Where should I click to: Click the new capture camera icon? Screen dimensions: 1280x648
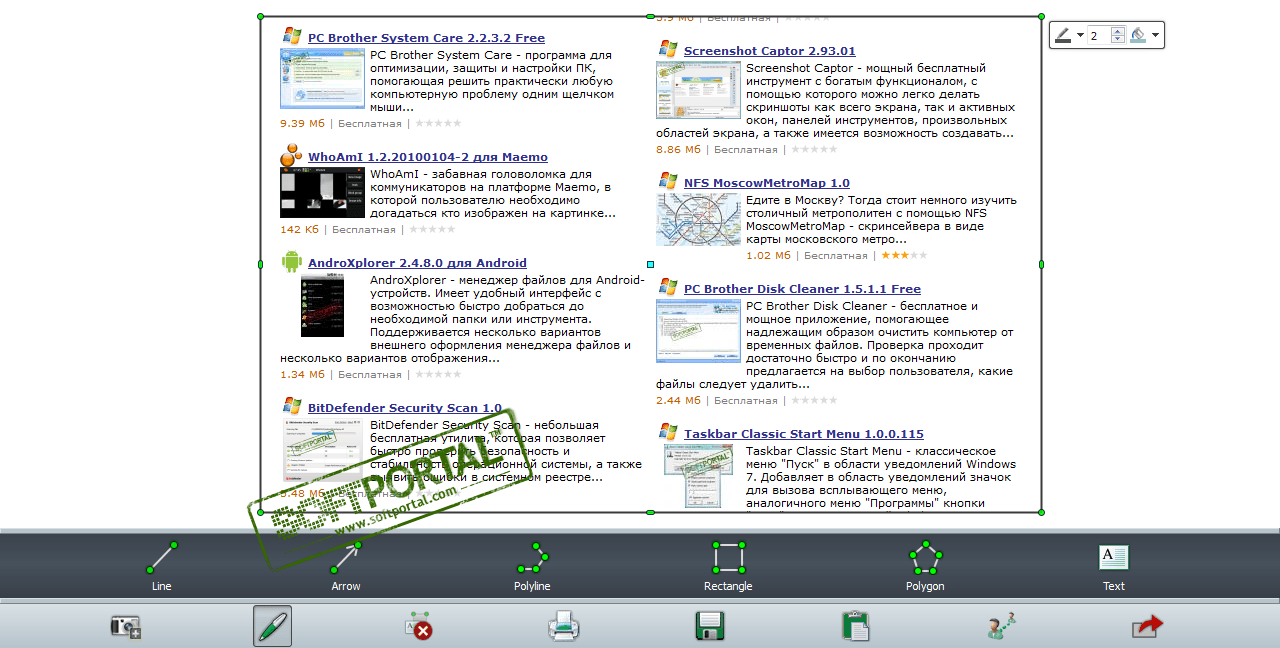[126, 627]
